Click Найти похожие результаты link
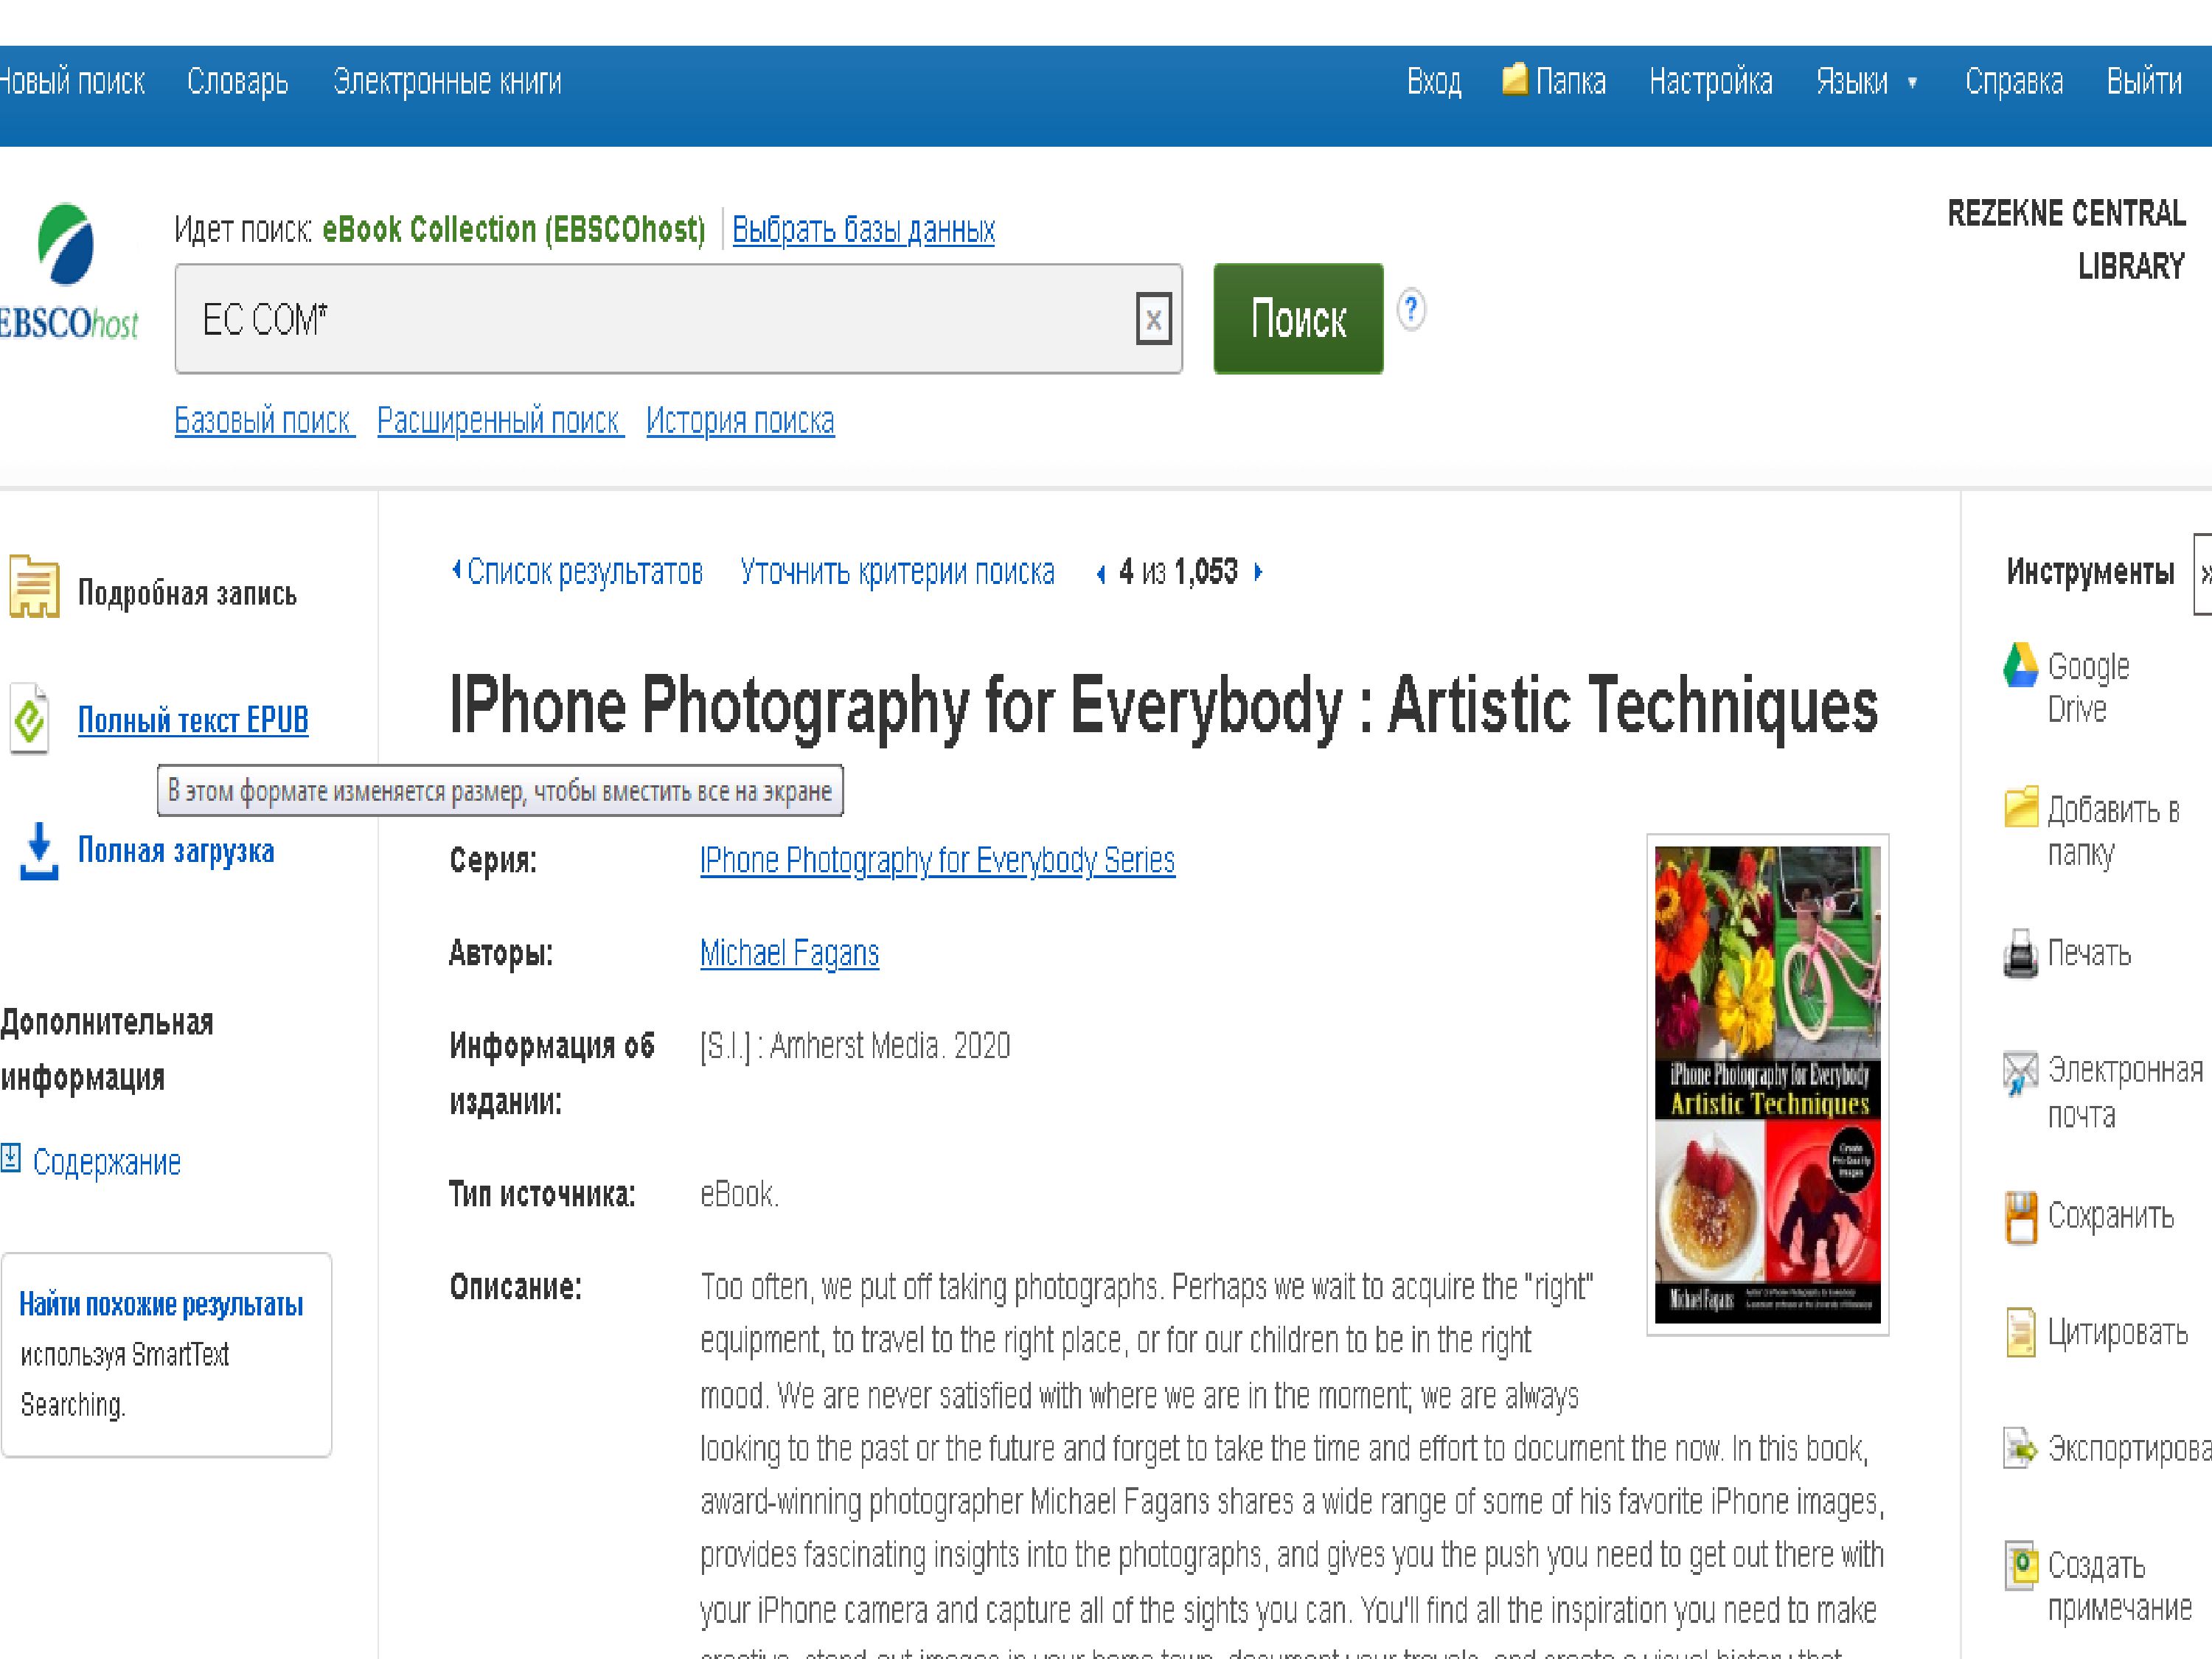 pos(161,1304)
